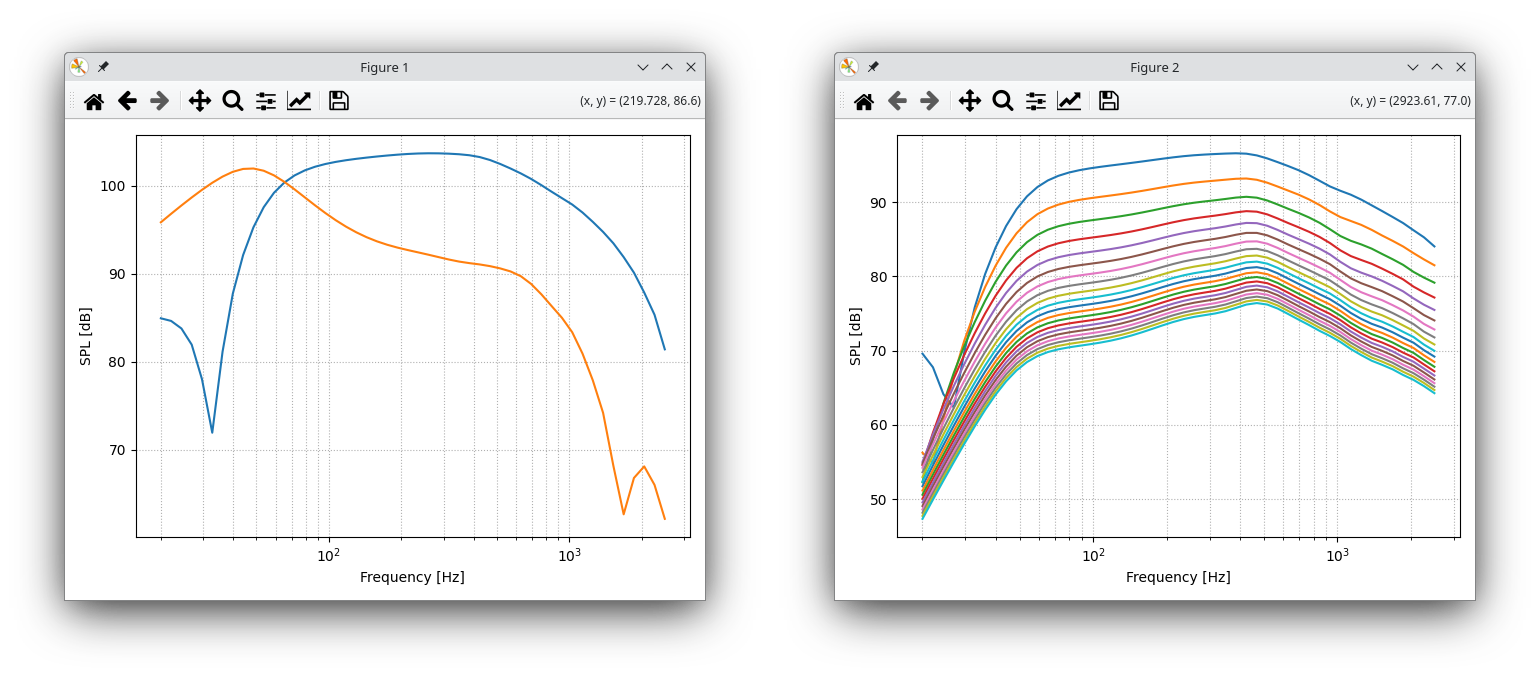The image size is (1540, 677).
Task: Close the Figure 1 window
Action: (x=691, y=67)
